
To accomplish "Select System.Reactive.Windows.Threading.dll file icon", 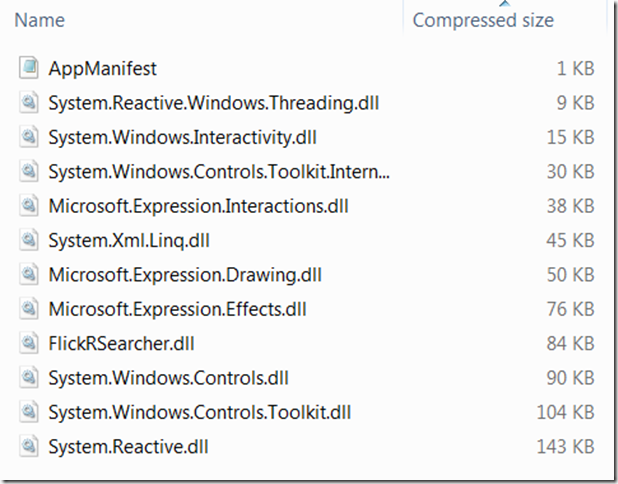I will click(29, 102).
